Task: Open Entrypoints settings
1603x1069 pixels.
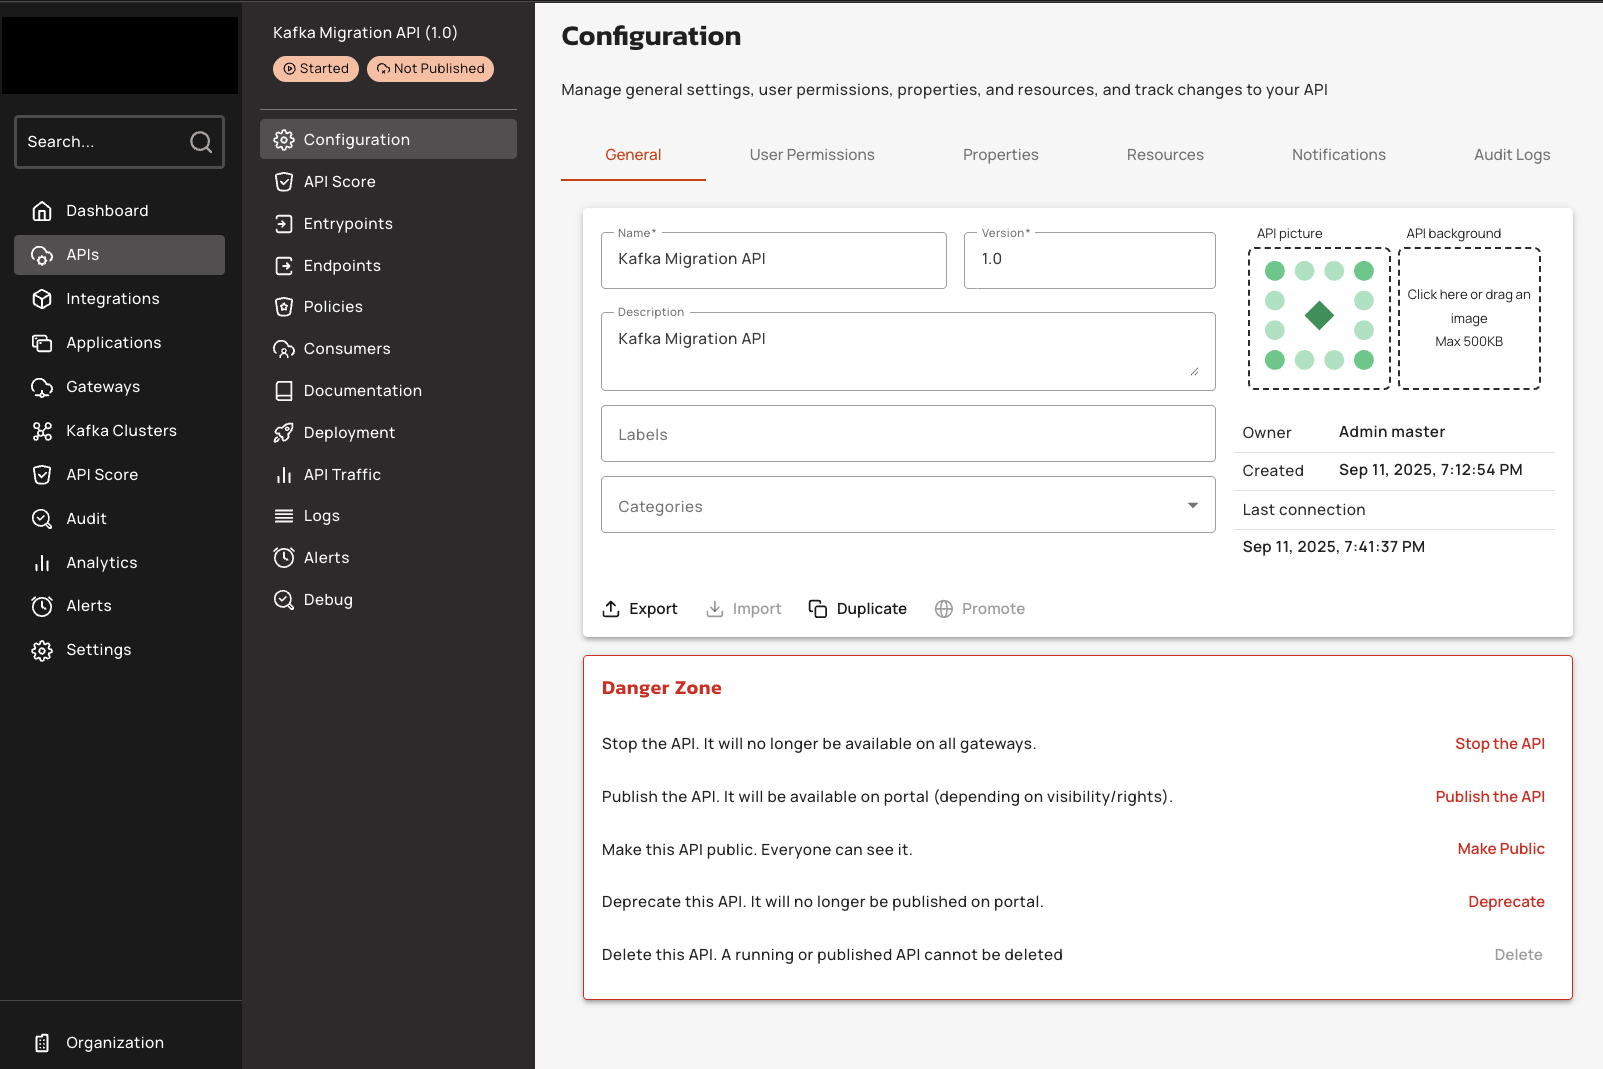Action: point(347,224)
